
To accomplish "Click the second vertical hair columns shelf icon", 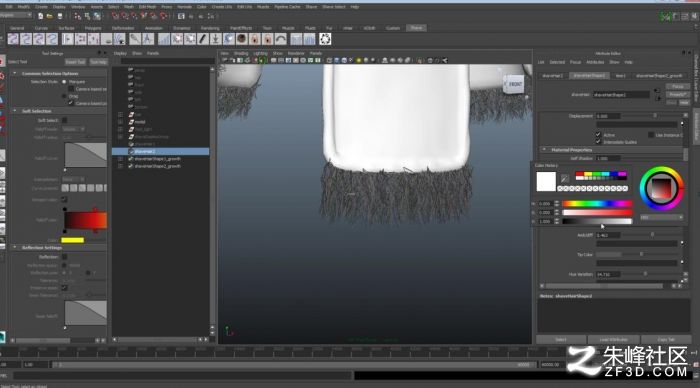I will click(309, 39).
